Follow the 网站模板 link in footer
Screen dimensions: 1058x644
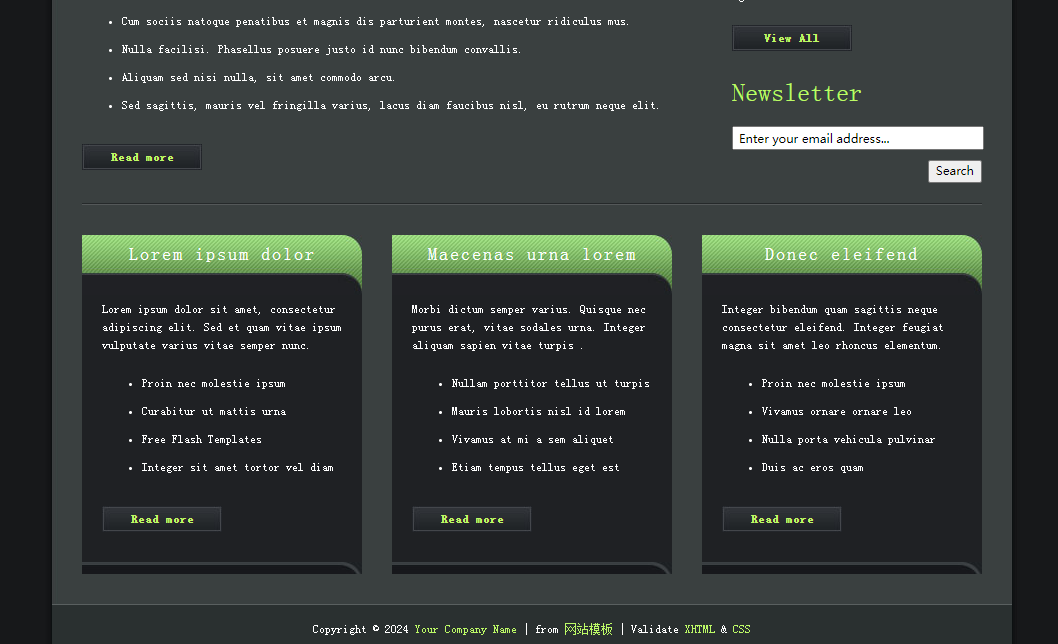pyautogui.click(x=588, y=629)
